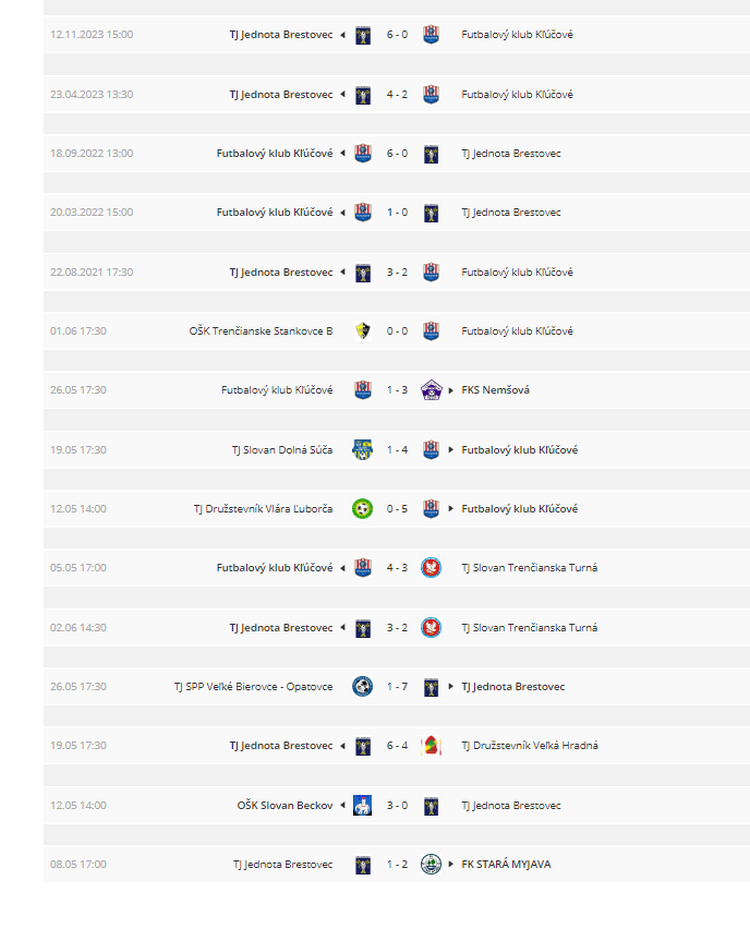Click TJ Družstevník Veľká Hradná crest
The image size is (750, 929).
coord(431,746)
